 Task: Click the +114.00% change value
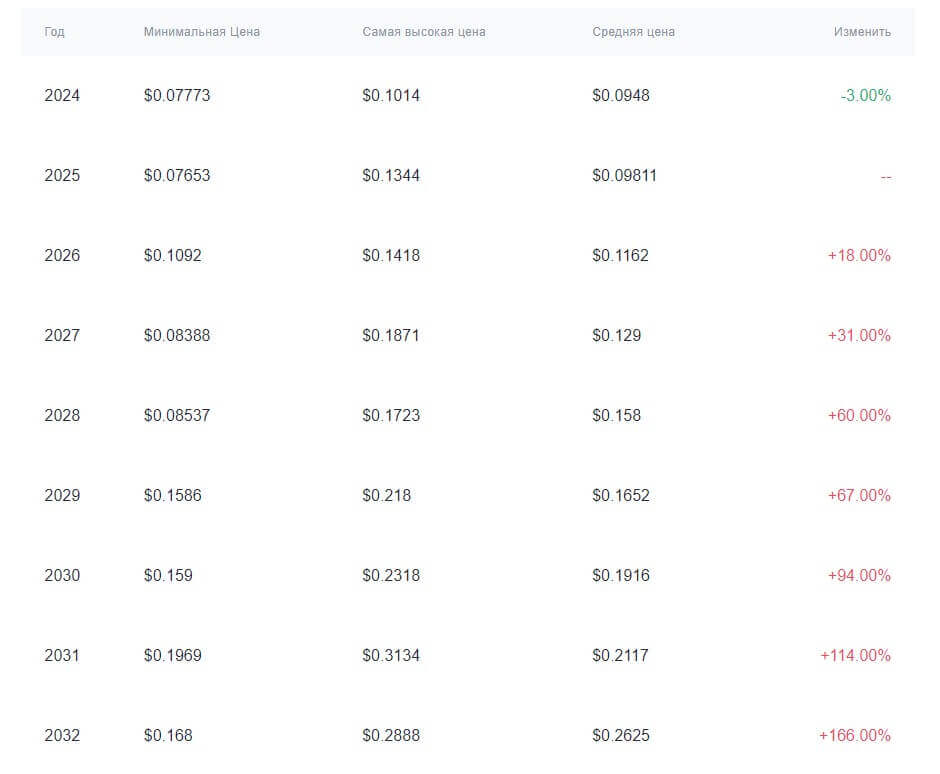(855, 656)
